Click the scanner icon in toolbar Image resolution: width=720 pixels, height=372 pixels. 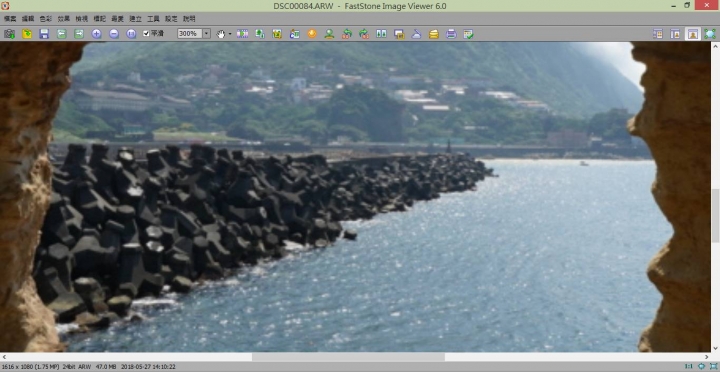(416, 34)
